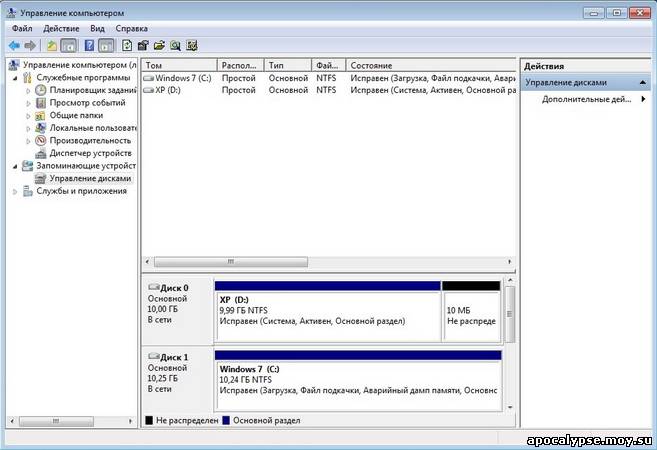Click the Диск 0 drive icon
The image size is (657, 450).
point(154,287)
